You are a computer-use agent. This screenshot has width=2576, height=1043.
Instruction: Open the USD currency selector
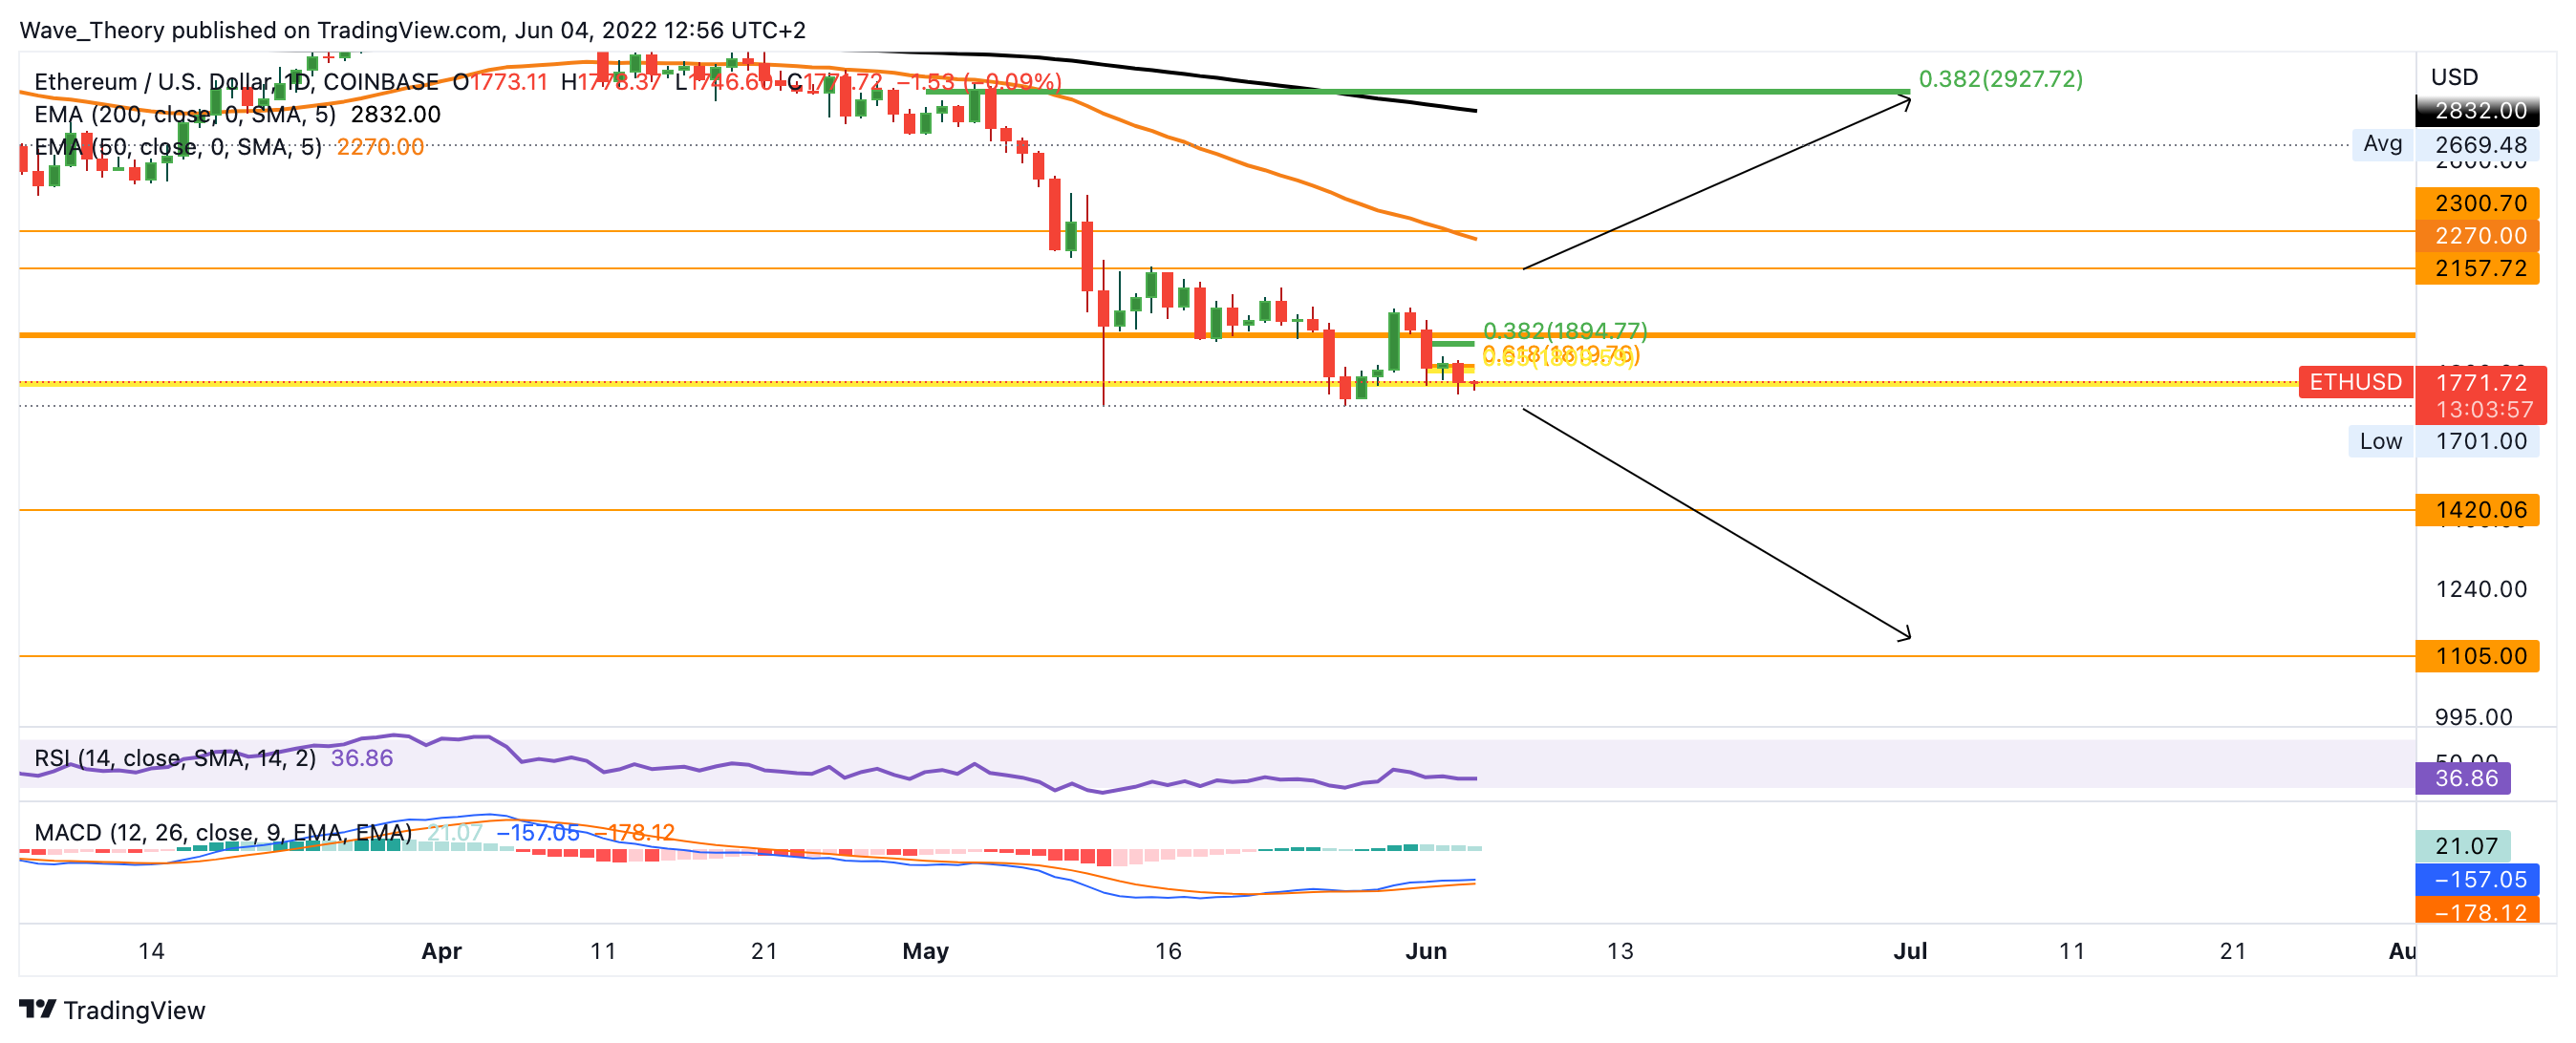2454,77
